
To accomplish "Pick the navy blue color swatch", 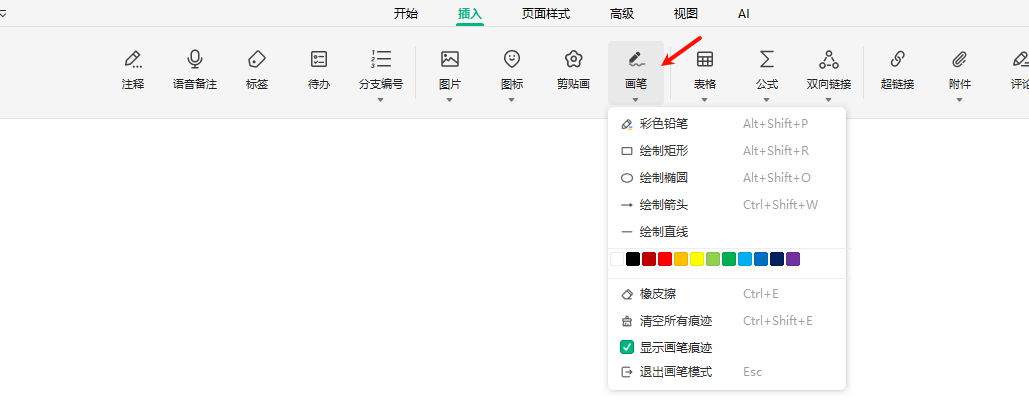I will tap(777, 259).
